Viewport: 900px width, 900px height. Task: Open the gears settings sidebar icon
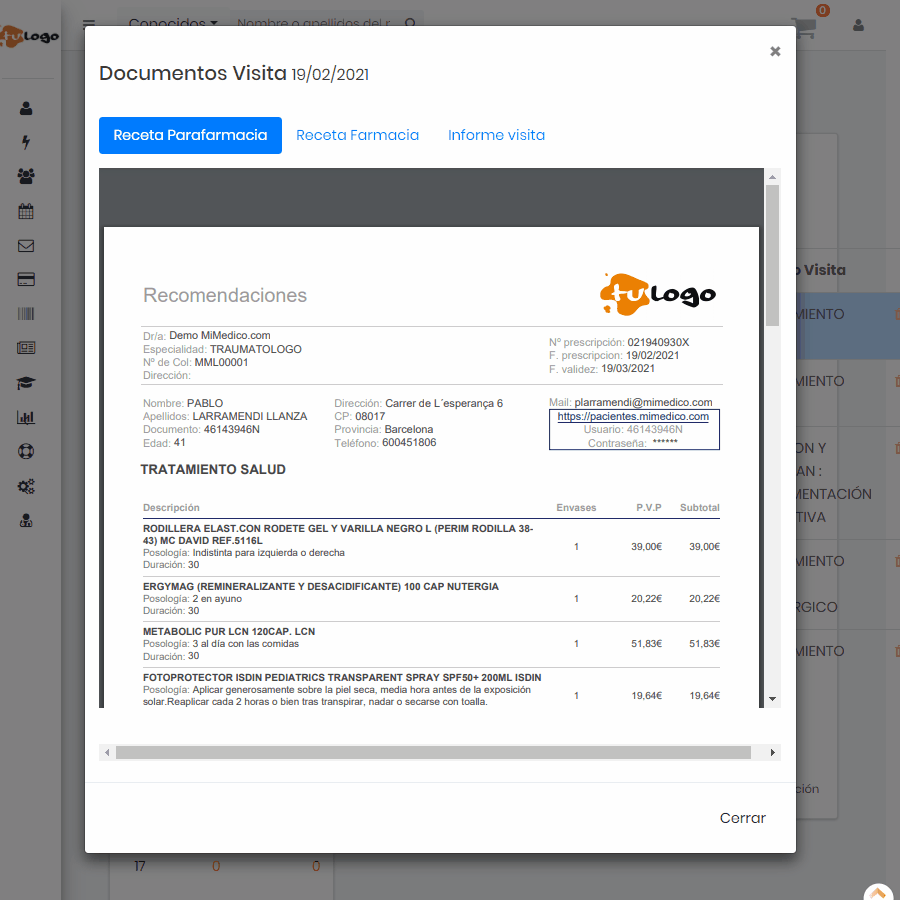click(26, 487)
